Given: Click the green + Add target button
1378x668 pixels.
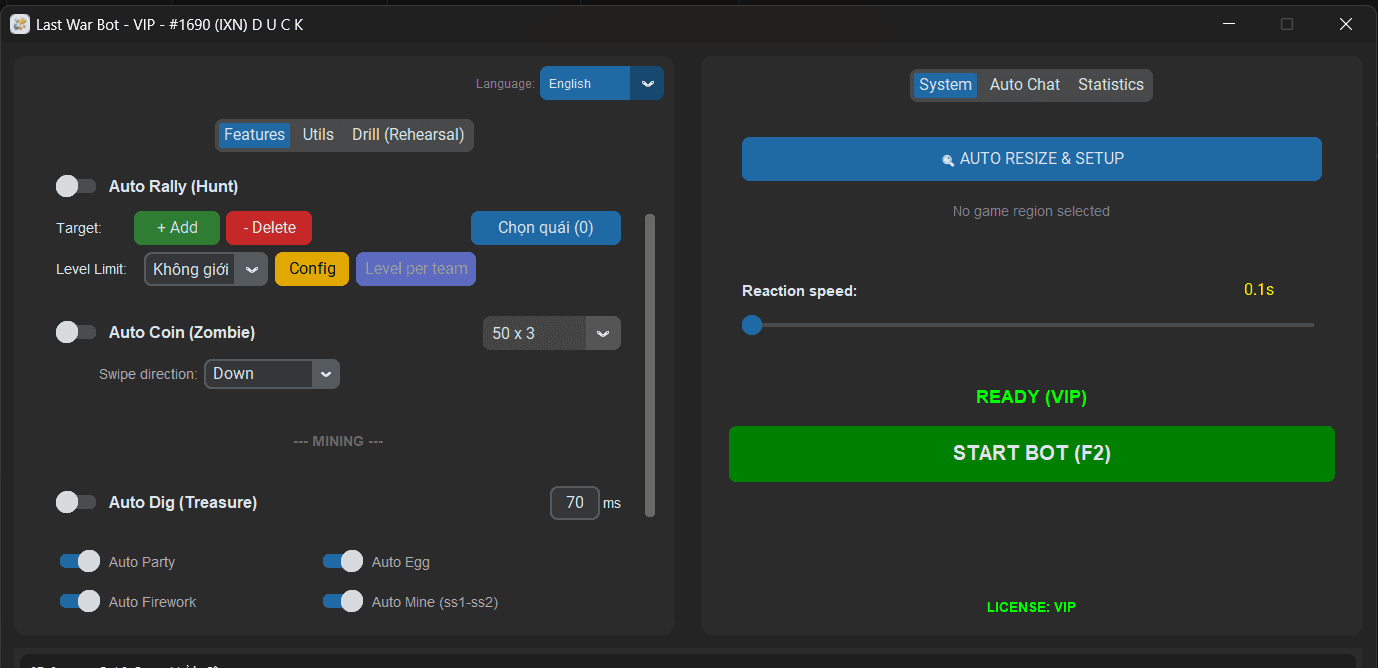Looking at the screenshot, I should click(177, 228).
